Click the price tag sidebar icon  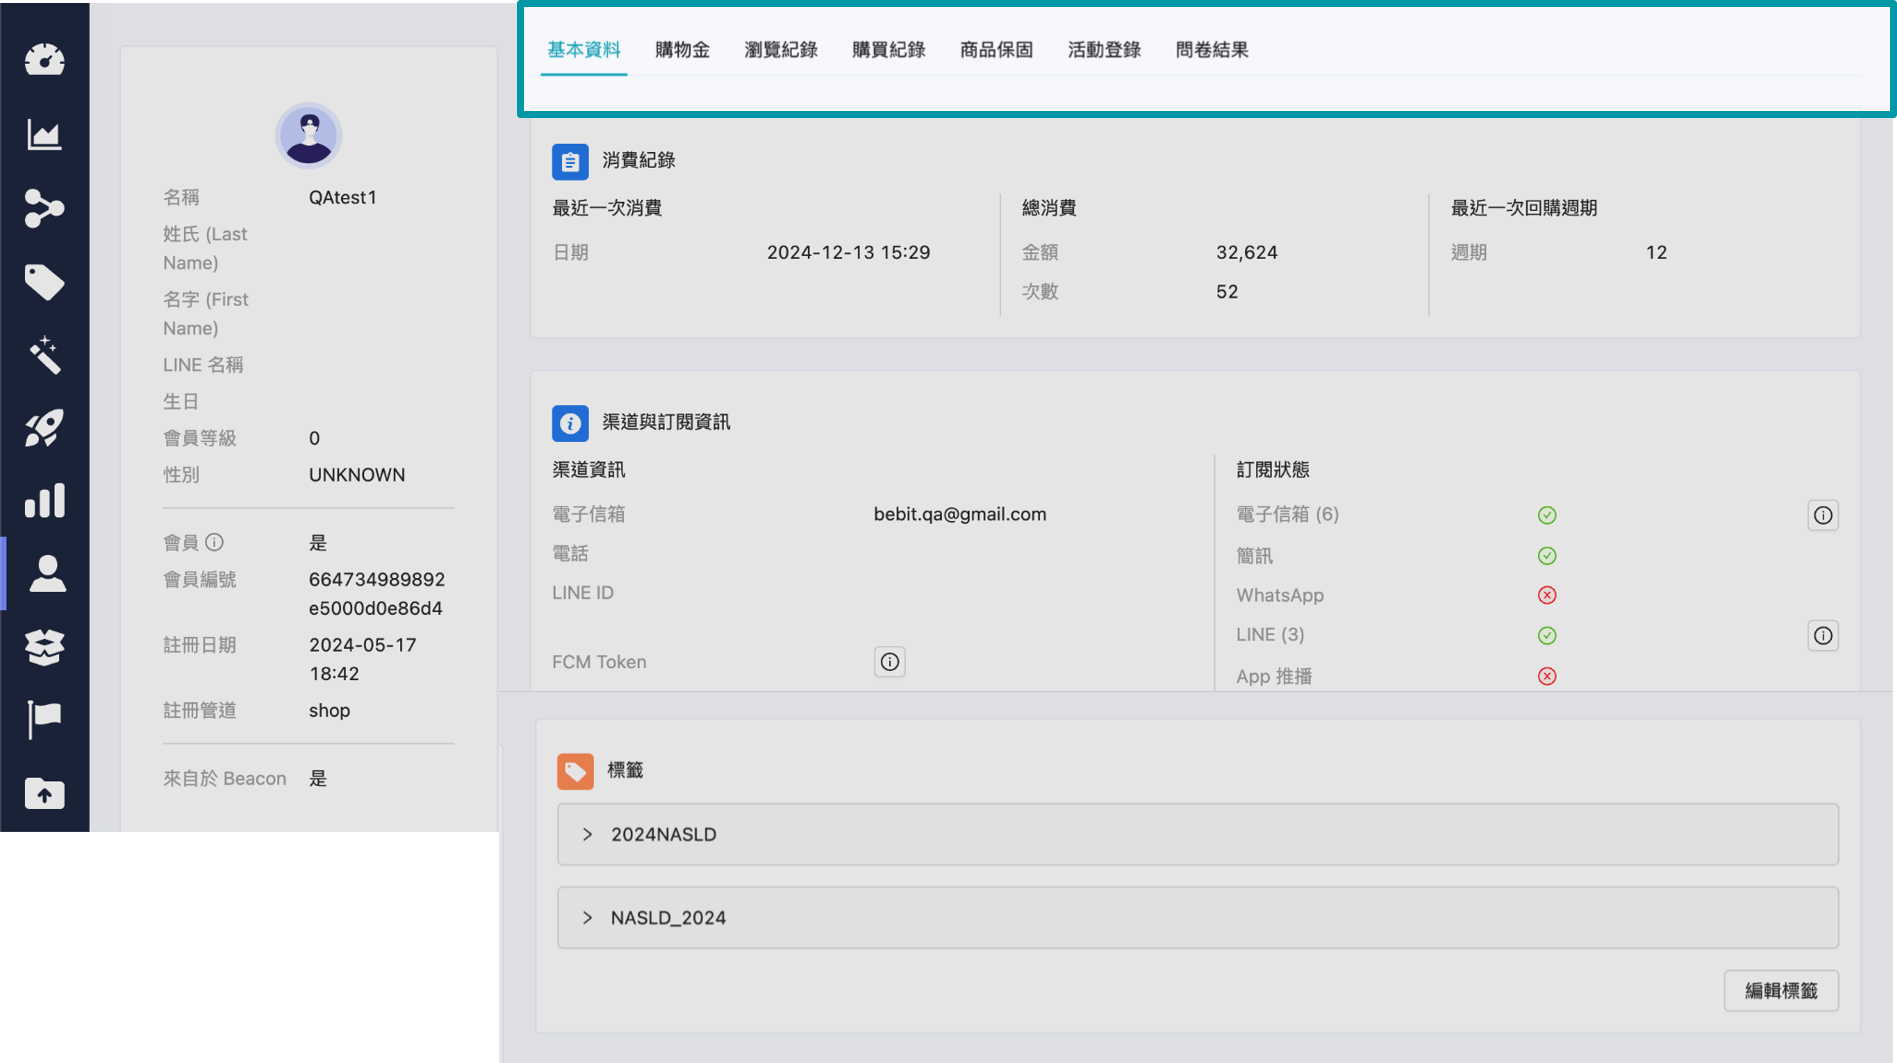coord(44,282)
